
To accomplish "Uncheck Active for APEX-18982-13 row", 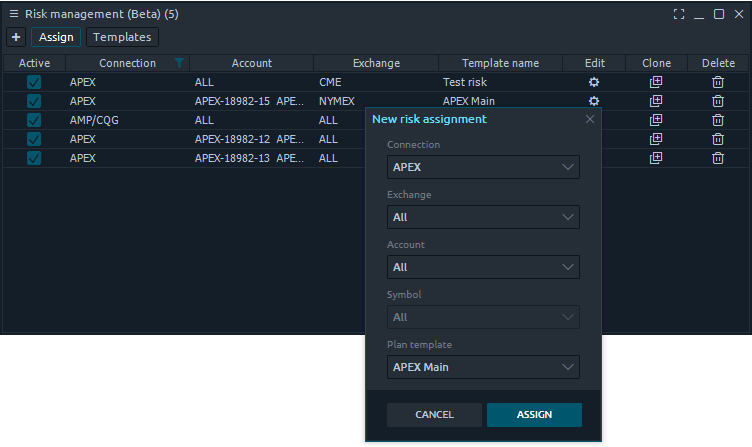I will (x=34, y=158).
